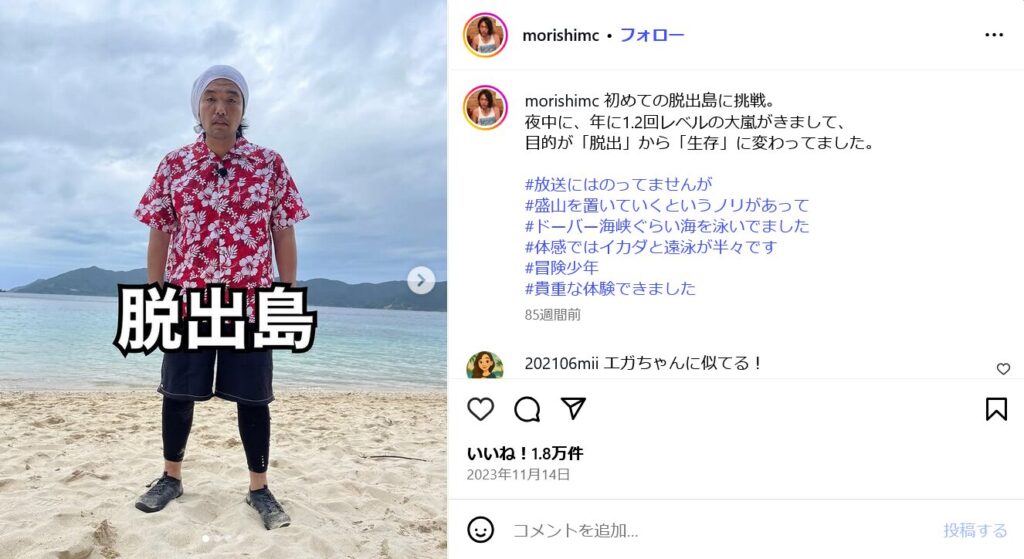Open comments via speech bubble icon
The height and width of the screenshot is (559, 1024).
527,409
